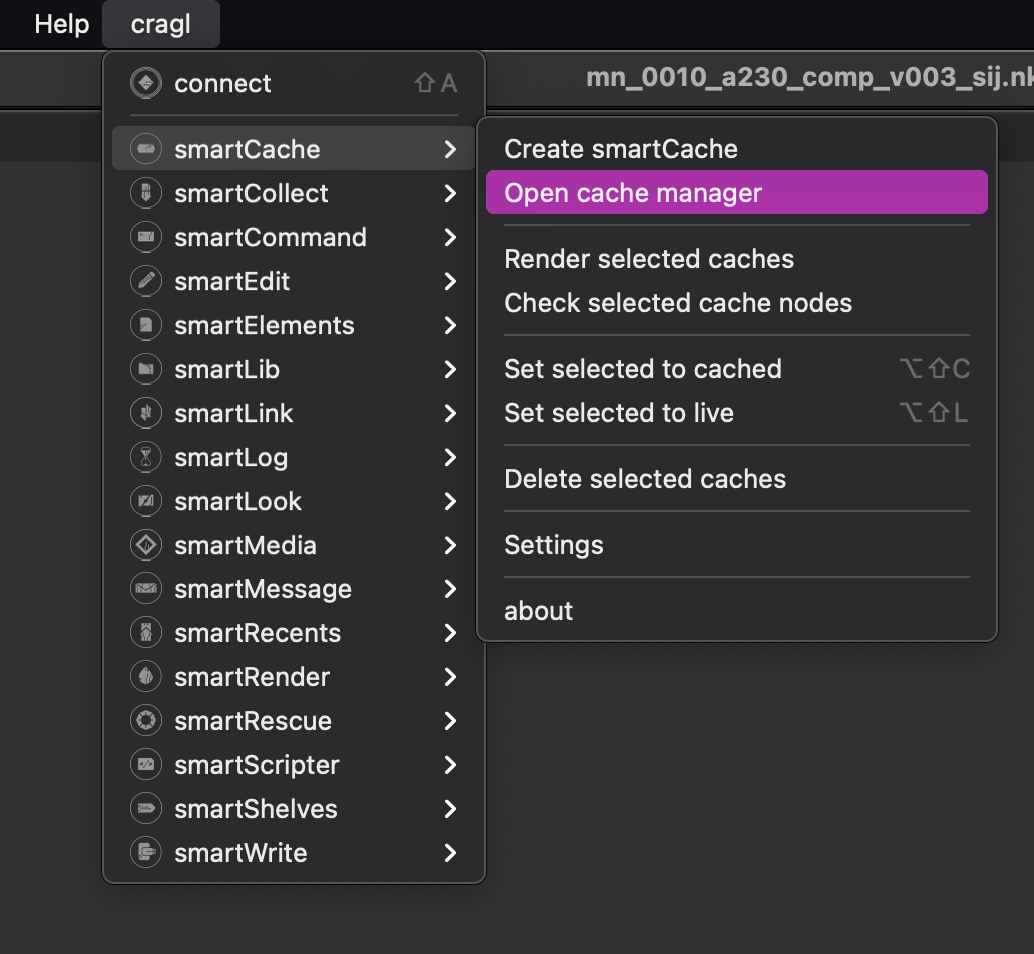Screen dimensions: 1034x954
Task: Click the smartCollect icon
Action: tap(146, 192)
